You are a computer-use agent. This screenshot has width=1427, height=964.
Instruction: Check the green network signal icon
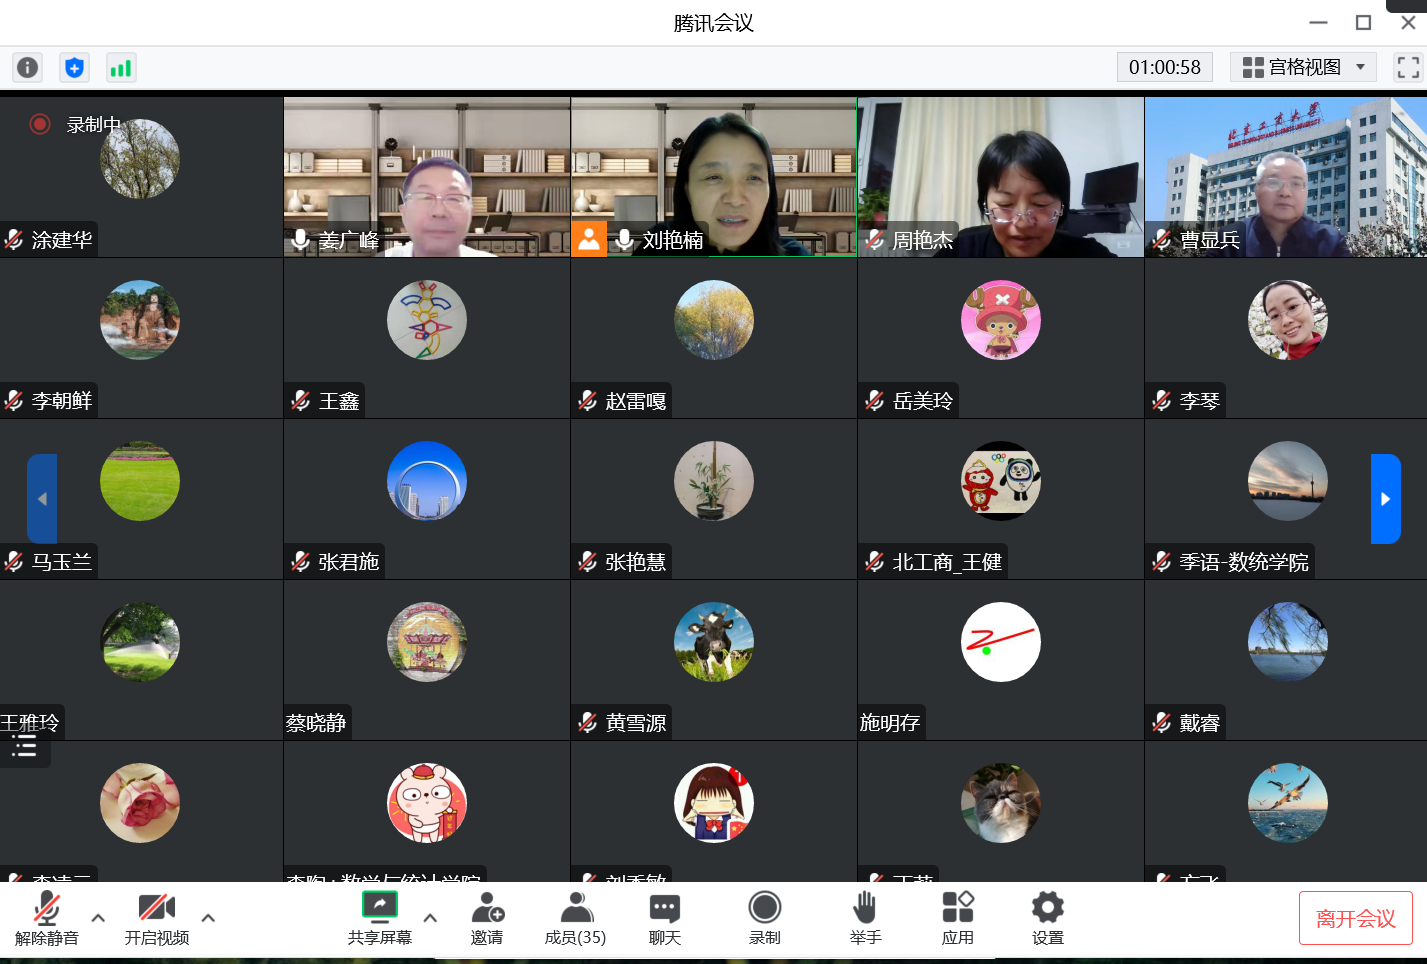click(x=121, y=67)
